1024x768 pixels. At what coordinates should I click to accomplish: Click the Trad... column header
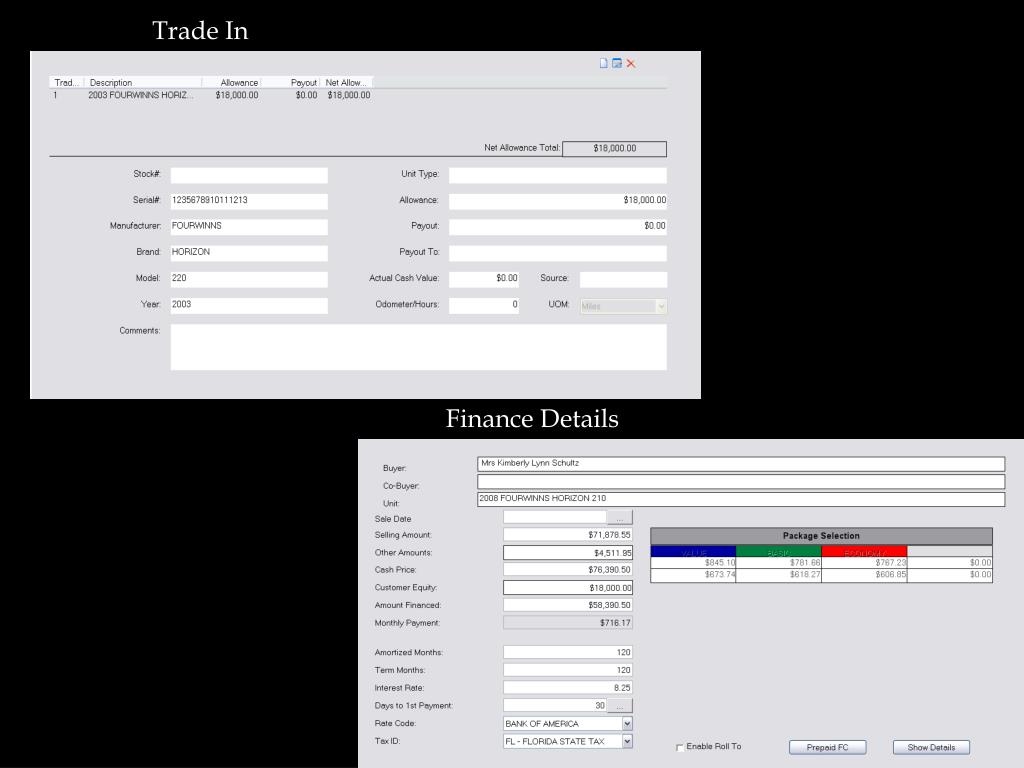[x=67, y=82]
